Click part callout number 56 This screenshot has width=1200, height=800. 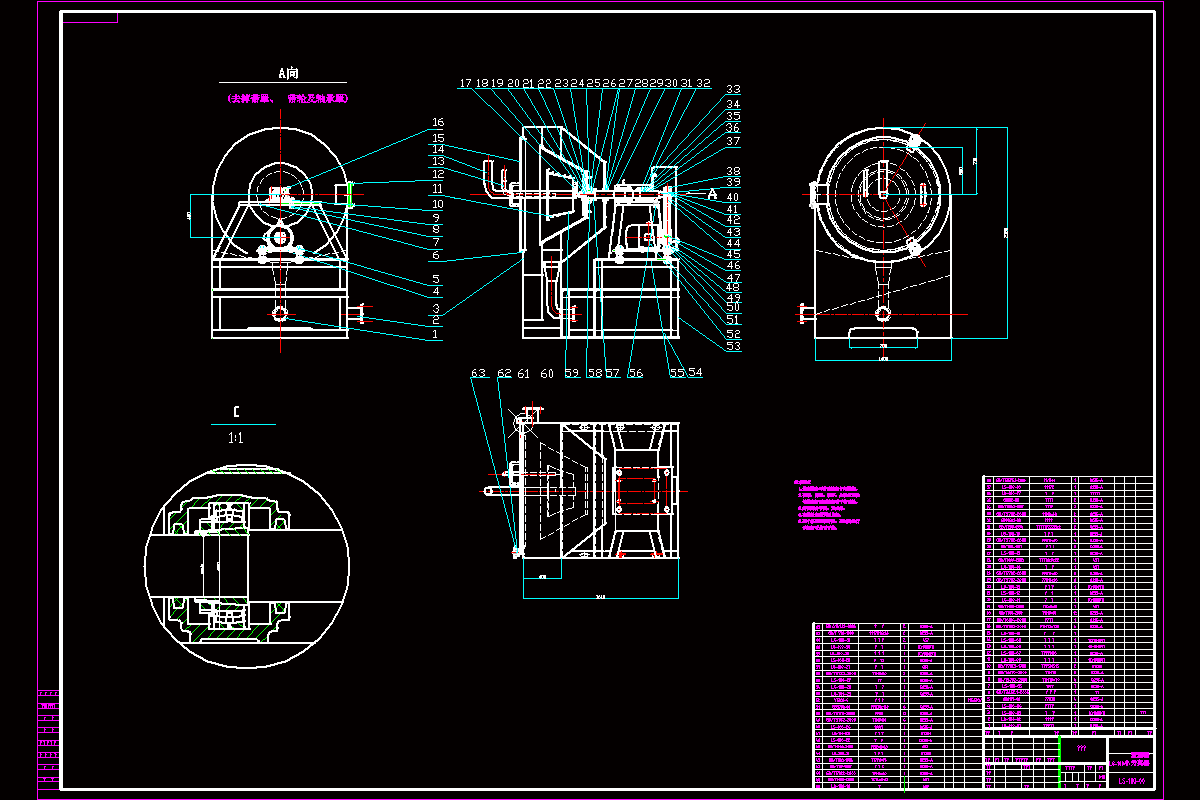(x=635, y=373)
